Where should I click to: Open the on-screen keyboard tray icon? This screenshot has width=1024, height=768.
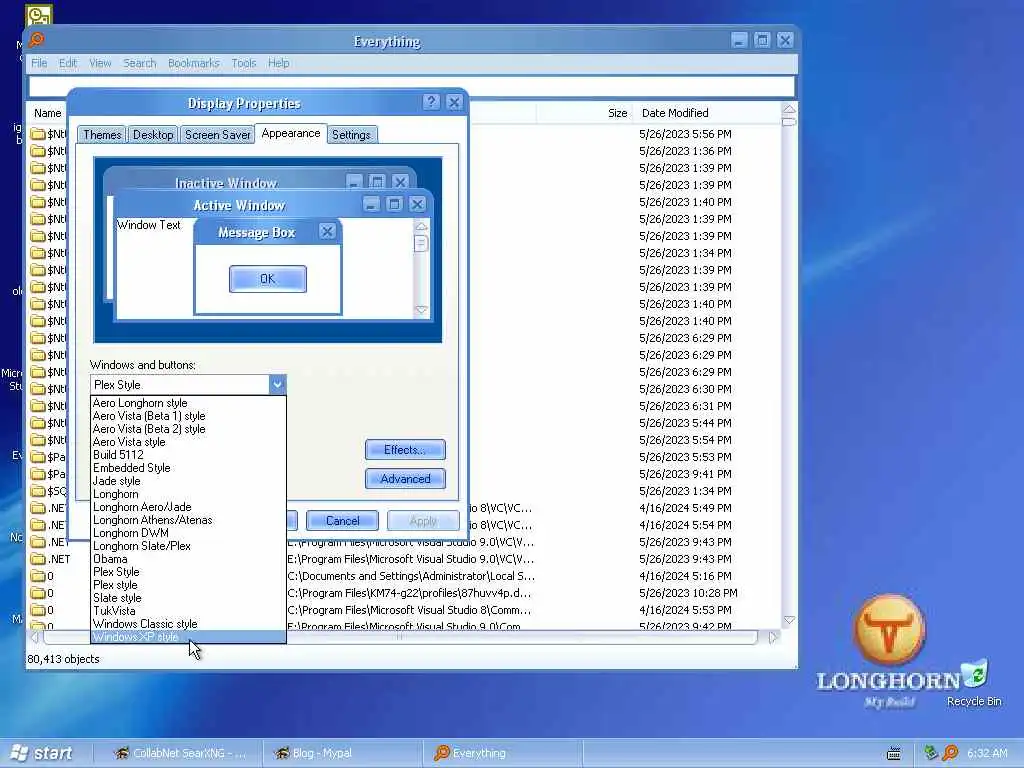(894, 753)
